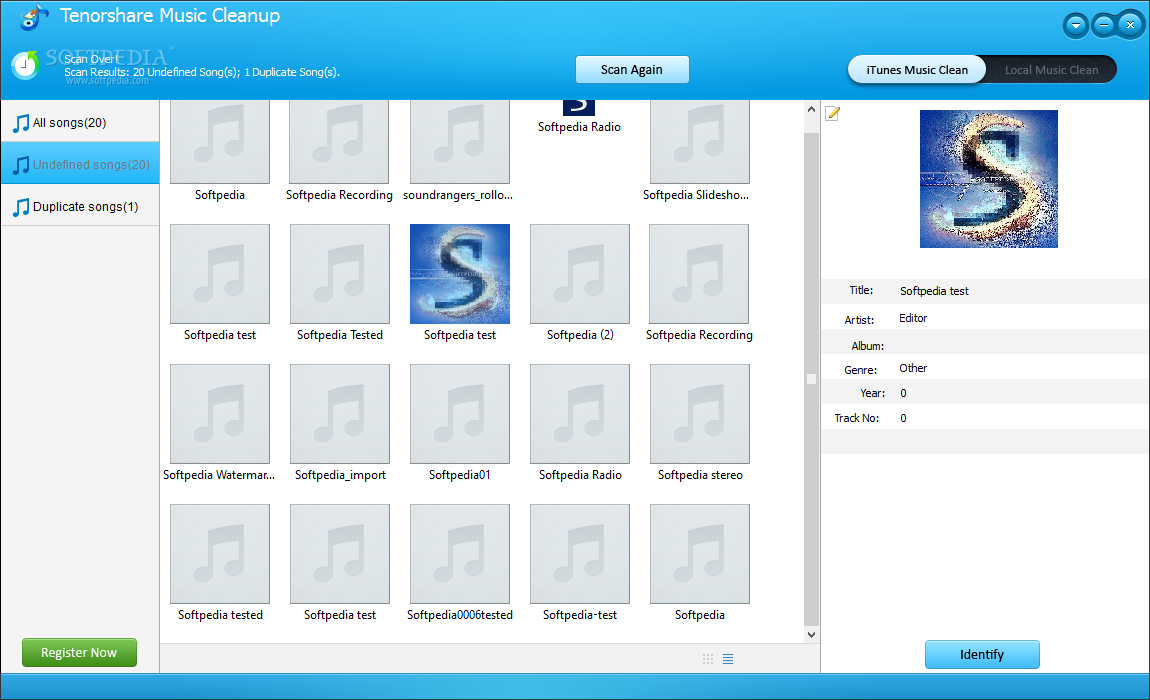Click the Genre field value Other
The image size is (1150, 700).
tap(913, 368)
